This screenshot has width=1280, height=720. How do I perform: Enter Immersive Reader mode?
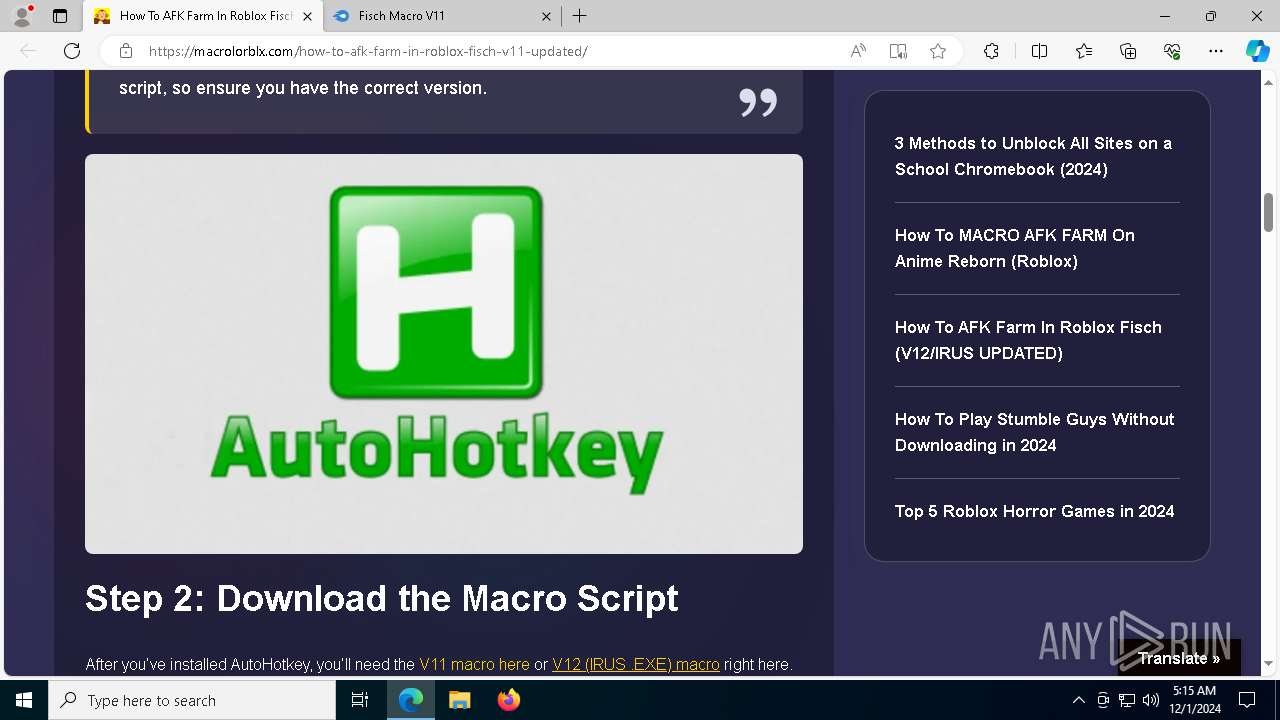[x=898, y=51]
